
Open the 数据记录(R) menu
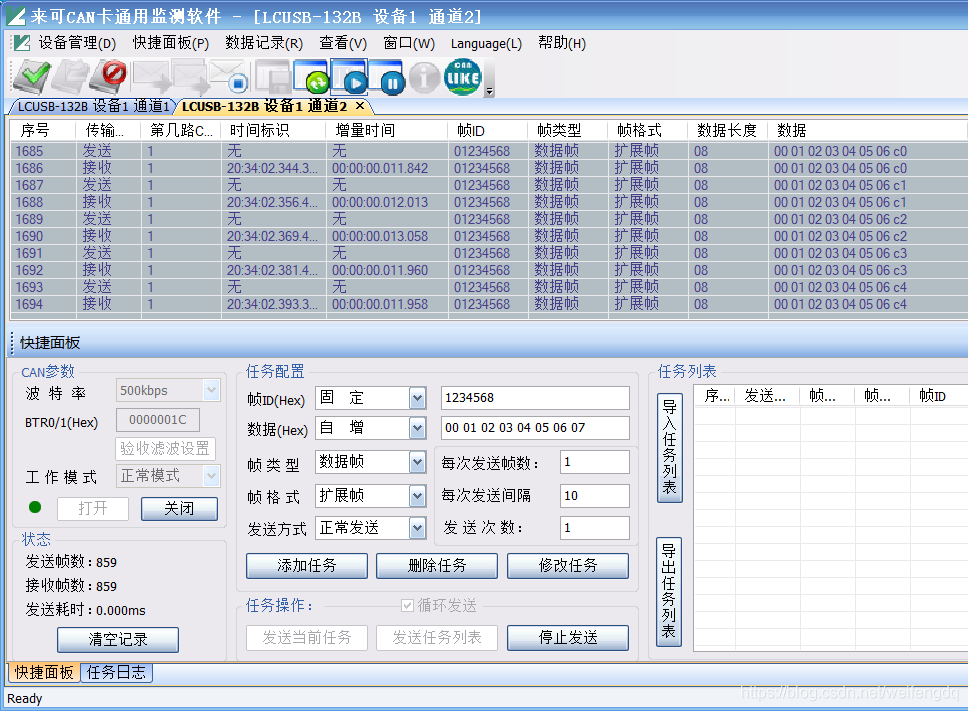pos(264,43)
